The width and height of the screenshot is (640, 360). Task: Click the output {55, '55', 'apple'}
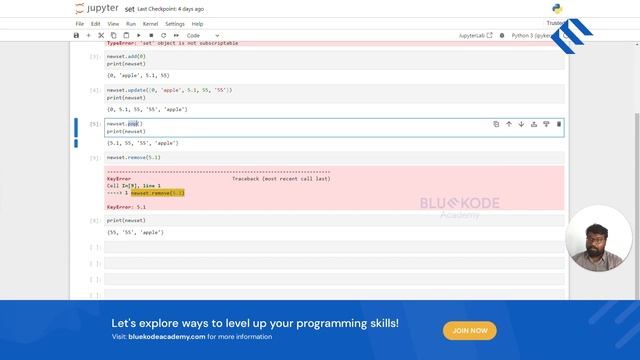tap(135, 232)
